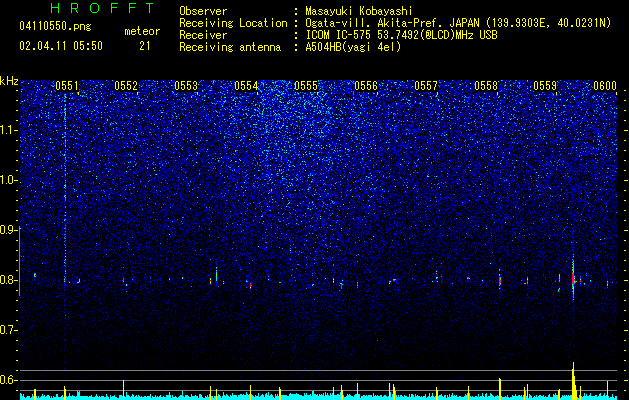The width and height of the screenshot is (629, 400).
Task: Click the 0600 time marker
Action: pos(605,86)
